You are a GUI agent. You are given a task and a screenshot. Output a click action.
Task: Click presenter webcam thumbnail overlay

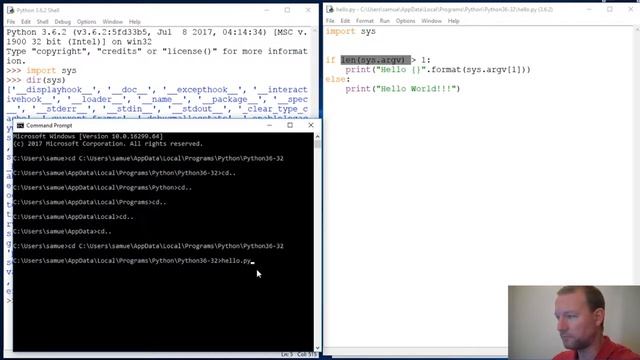click(x=574, y=322)
